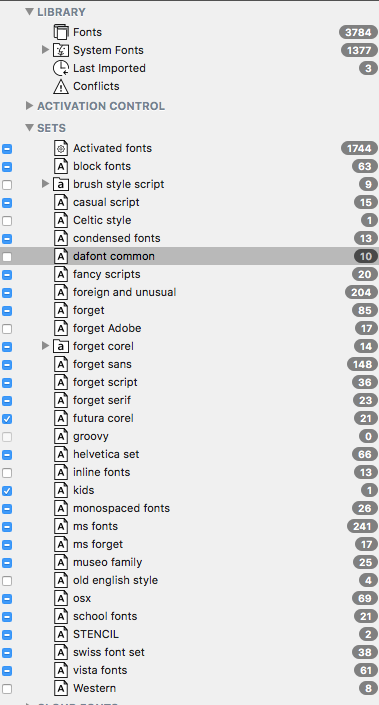
Task: Select the Fonts library icon
Action: 61,32
